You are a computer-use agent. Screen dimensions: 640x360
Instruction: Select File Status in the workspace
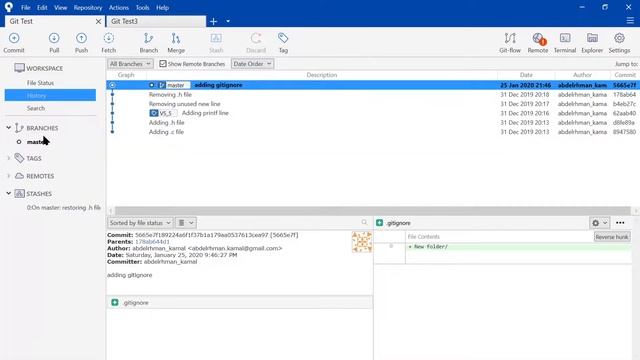tap(40, 83)
